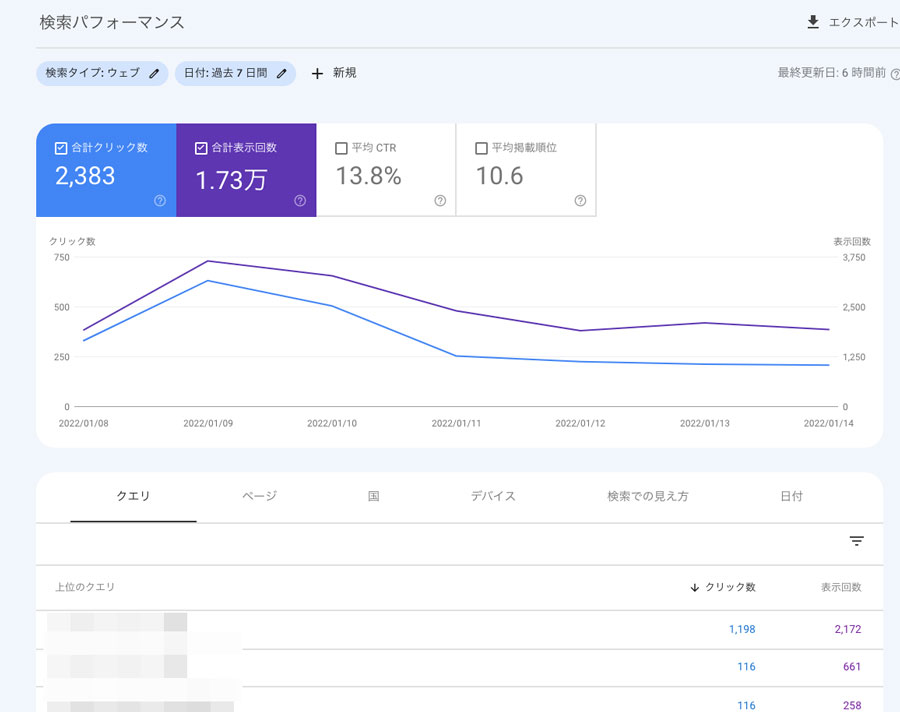Click the 1.73万 impressions value
Image resolution: width=900 pixels, height=712 pixels.
(x=231, y=180)
